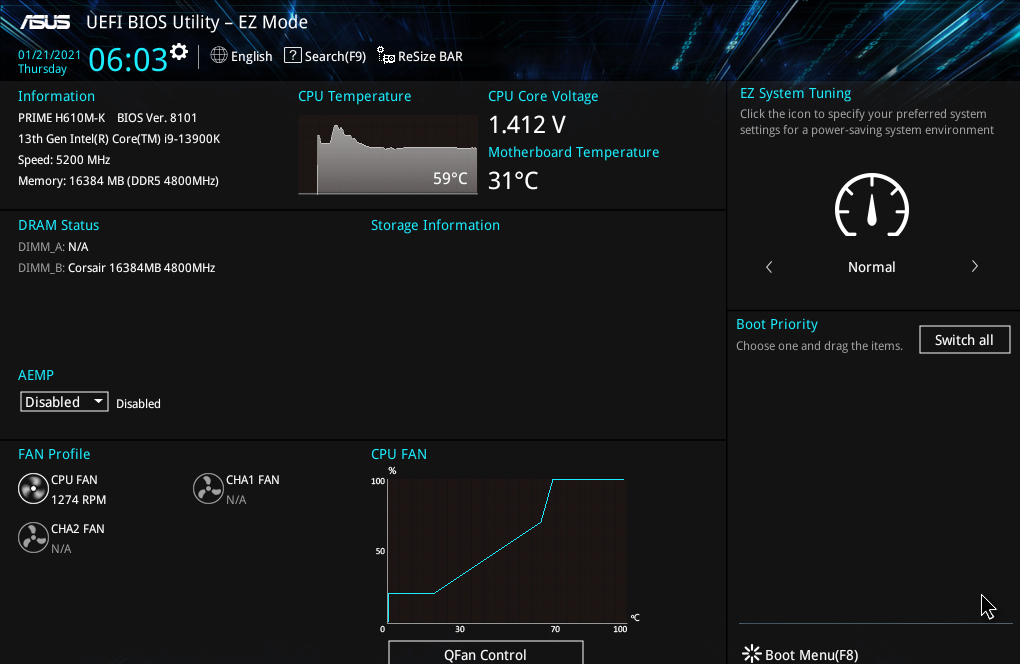Click CHA2 FAN 'N/A' value
This screenshot has width=1020, height=664.
pos(61,548)
